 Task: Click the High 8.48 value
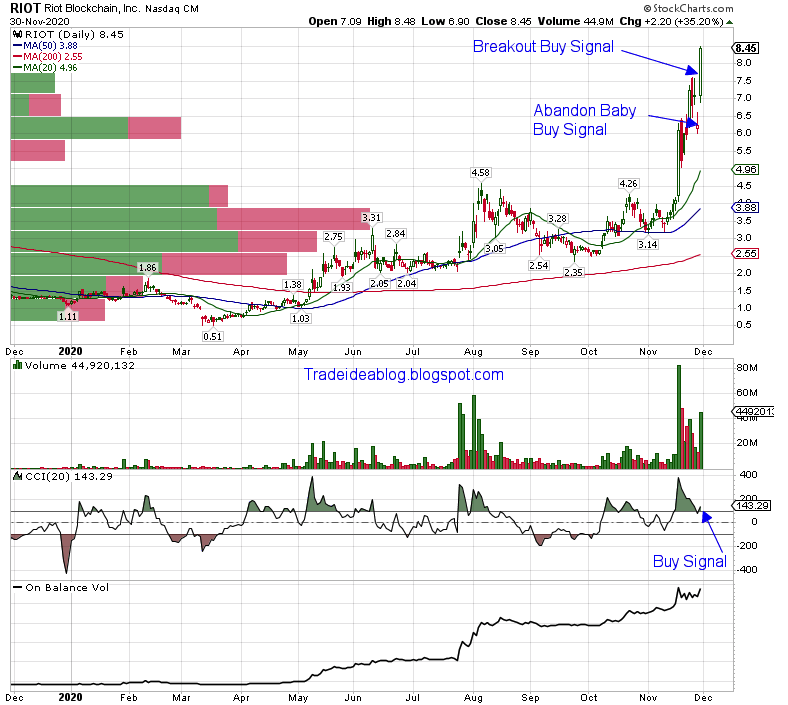coord(391,22)
